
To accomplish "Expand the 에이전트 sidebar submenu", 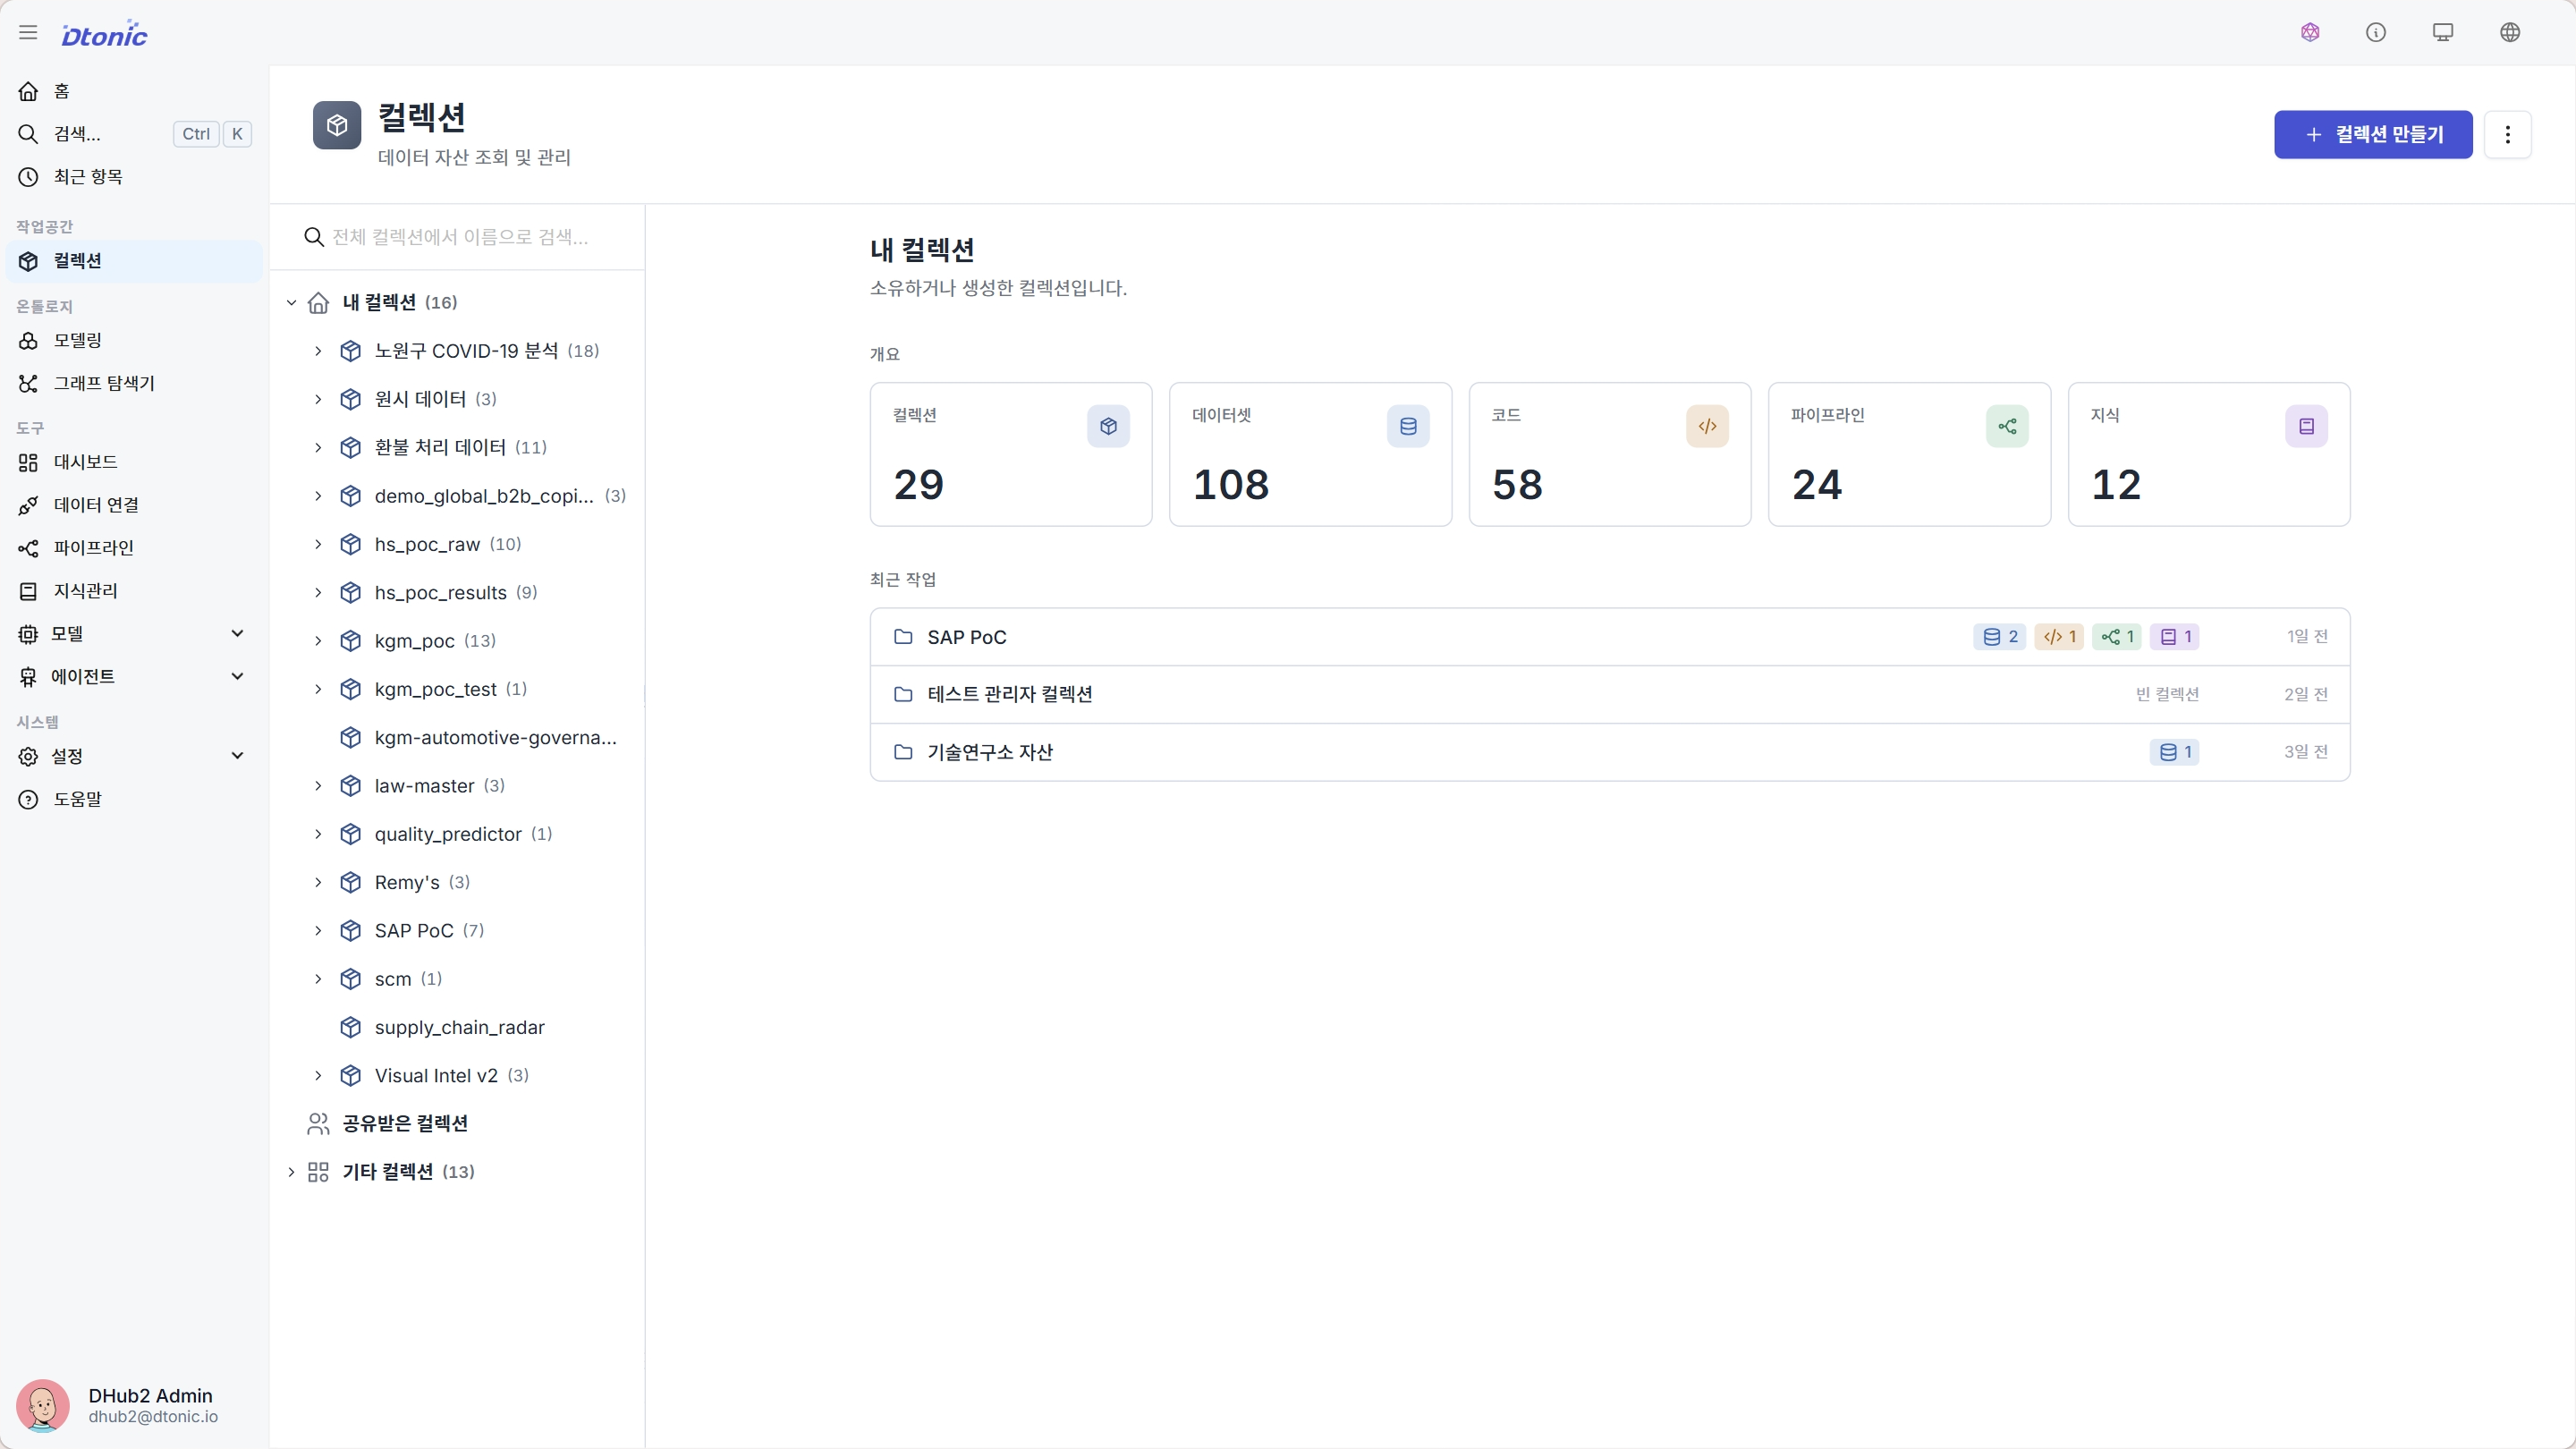I will pos(237,676).
